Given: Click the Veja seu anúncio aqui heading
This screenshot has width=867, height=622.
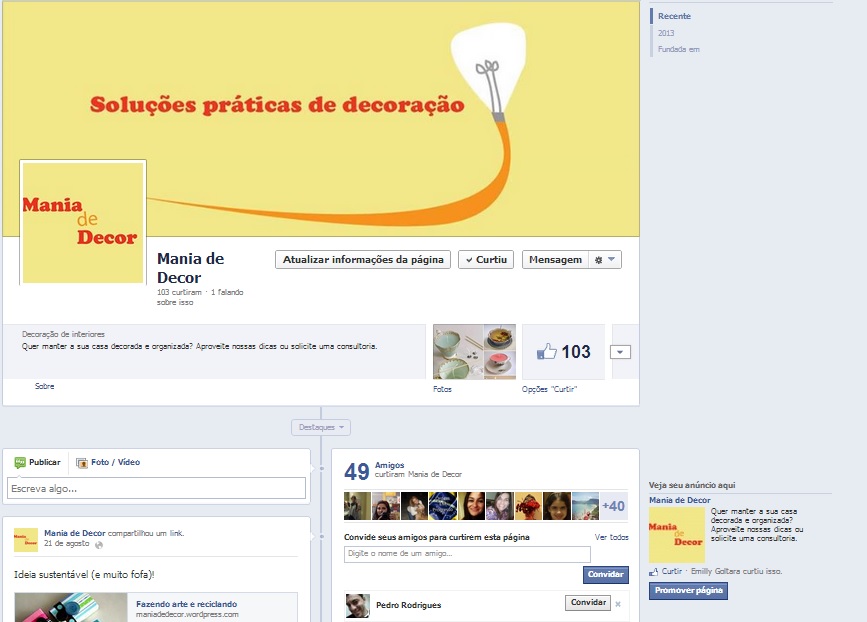Looking at the screenshot, I should point(692,485).
